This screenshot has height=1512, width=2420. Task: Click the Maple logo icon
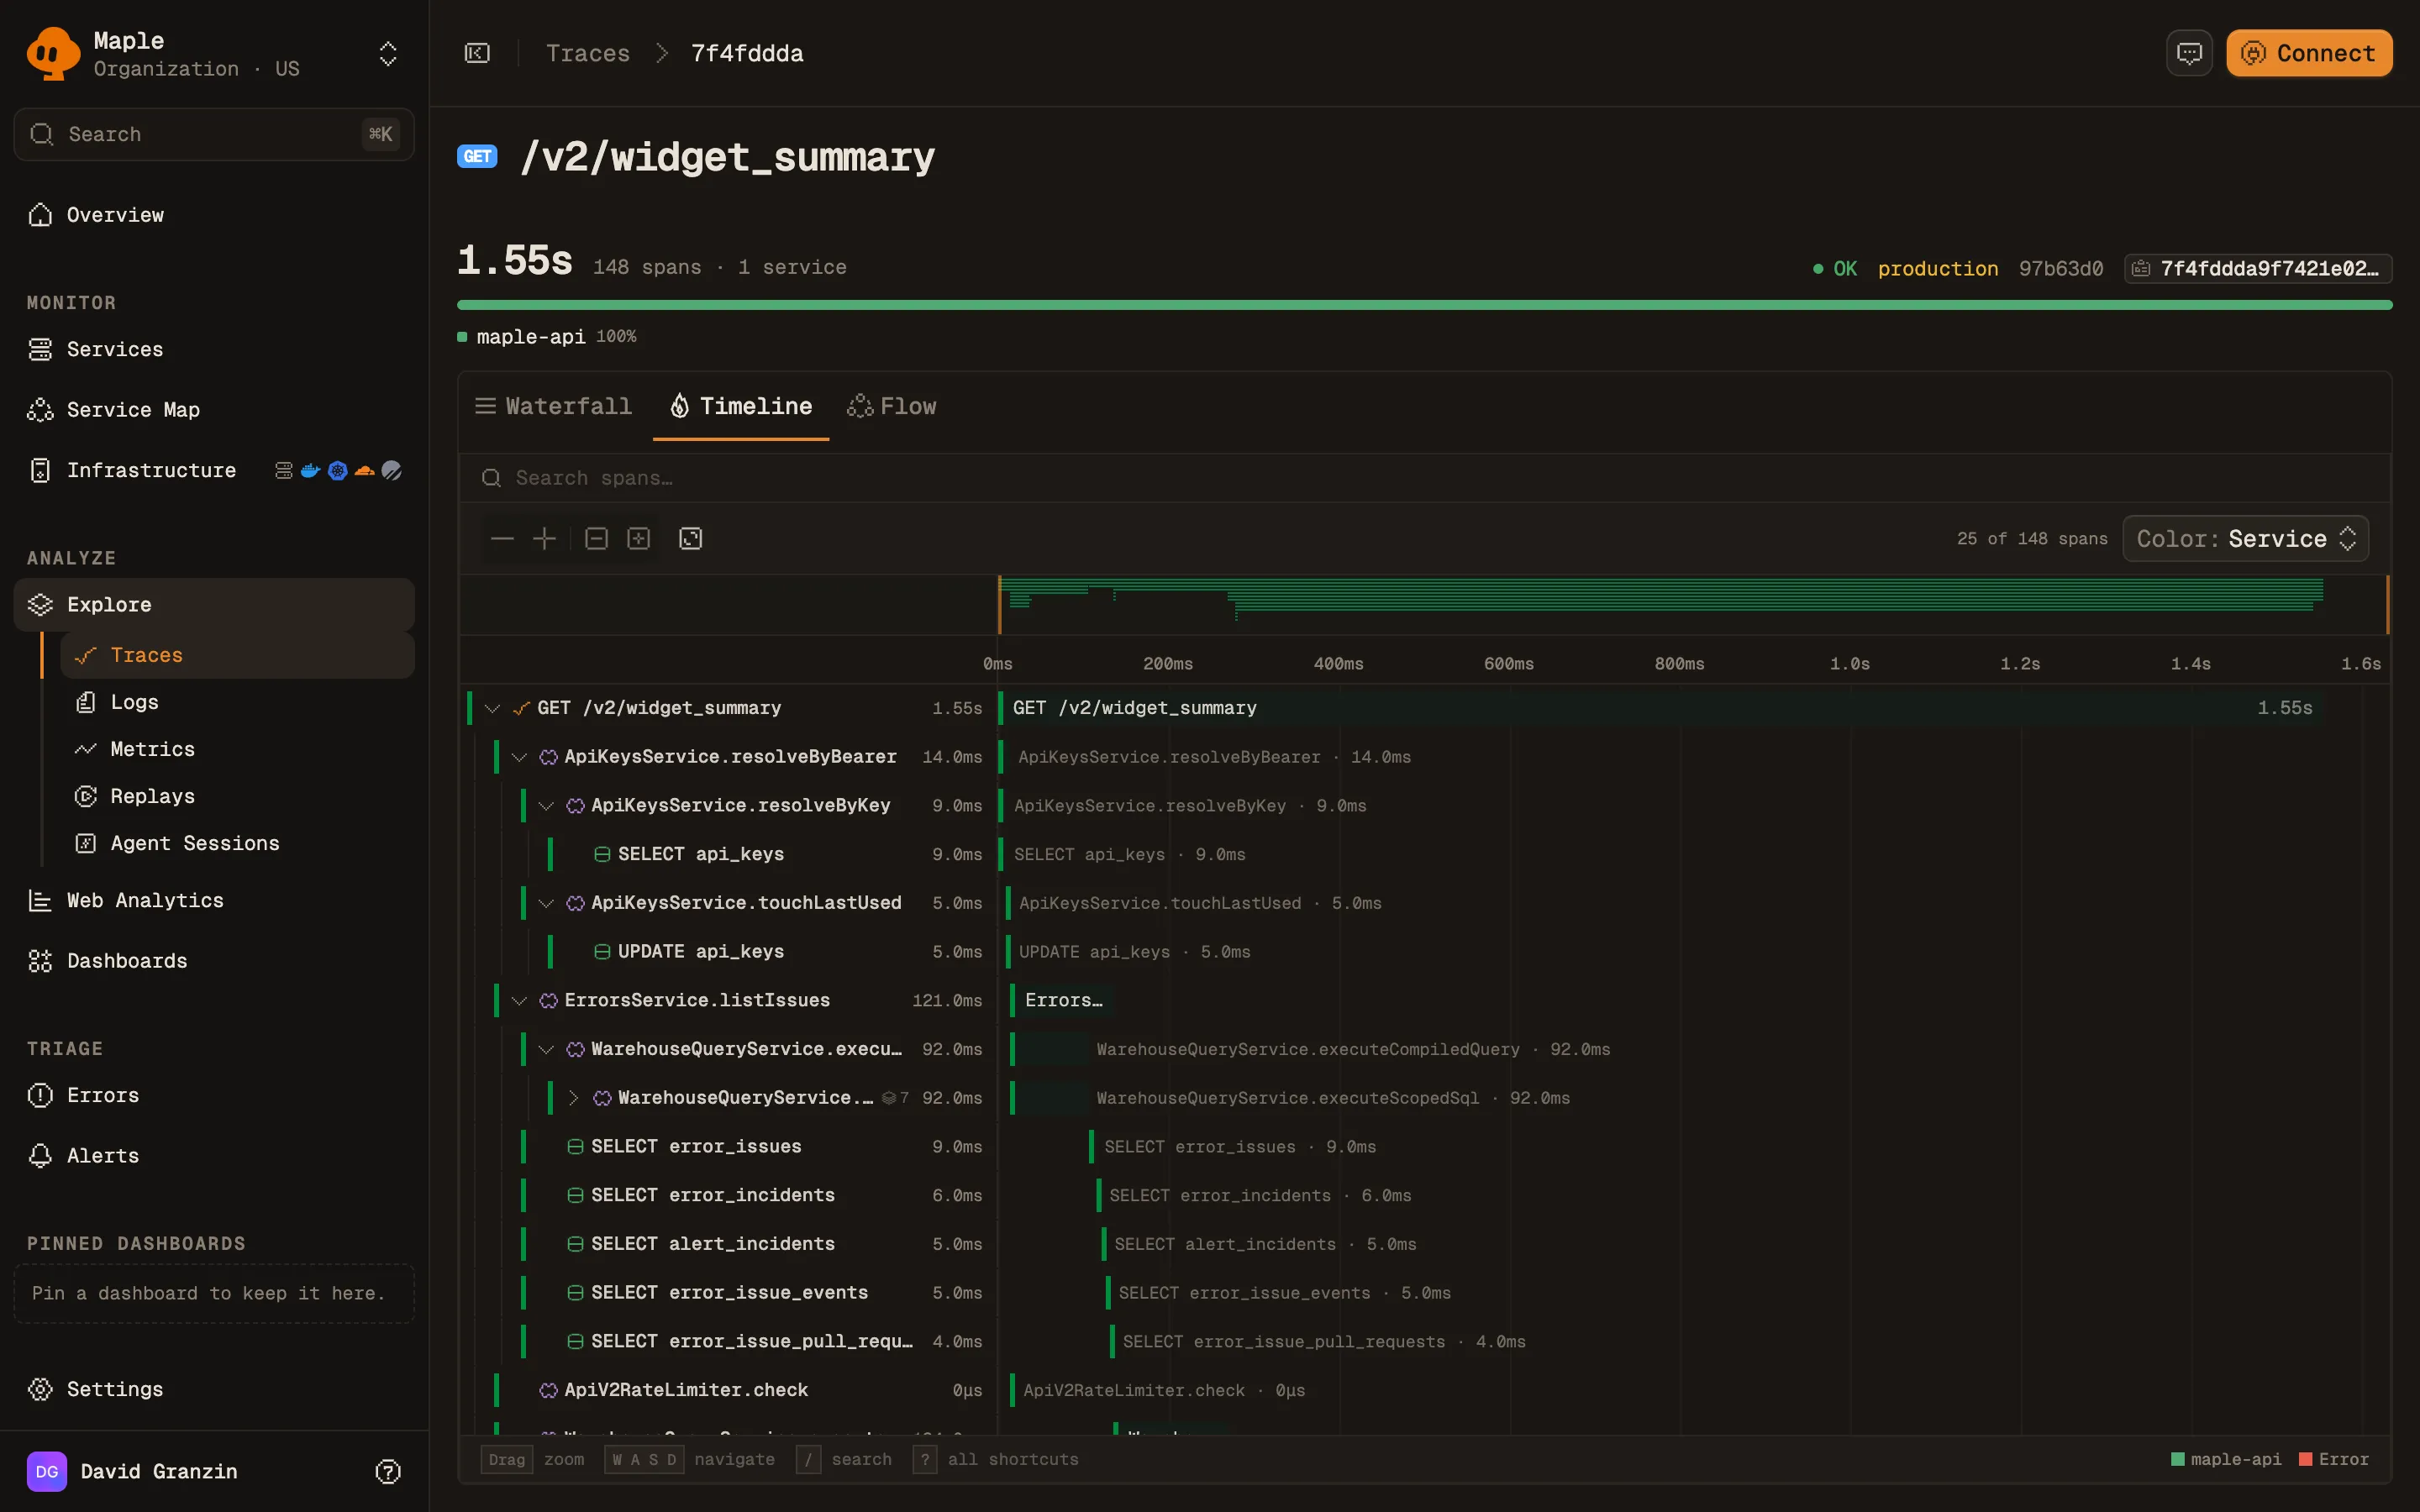(x=53, y=53)
